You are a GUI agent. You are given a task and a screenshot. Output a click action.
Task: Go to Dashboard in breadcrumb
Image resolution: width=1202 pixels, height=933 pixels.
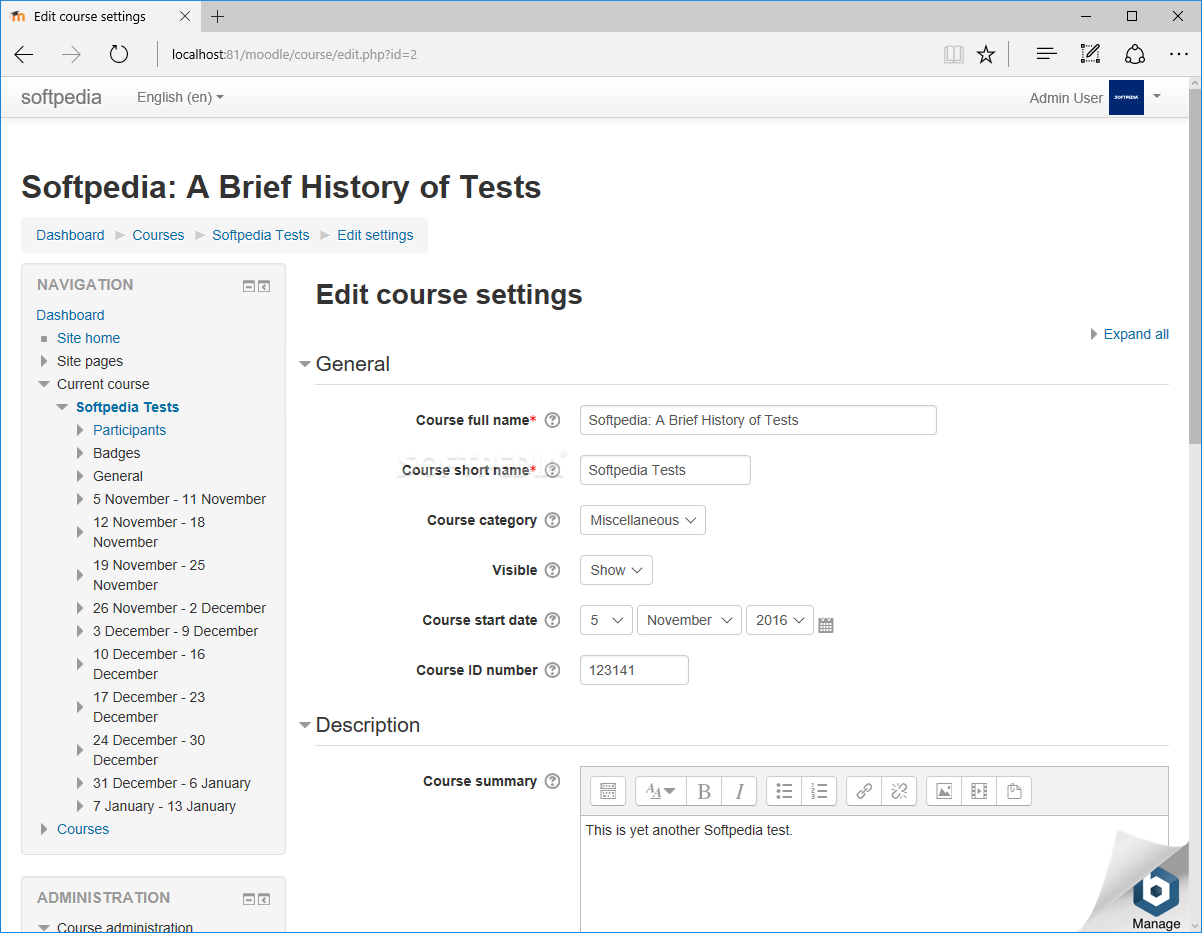click(x=70, y=235)
